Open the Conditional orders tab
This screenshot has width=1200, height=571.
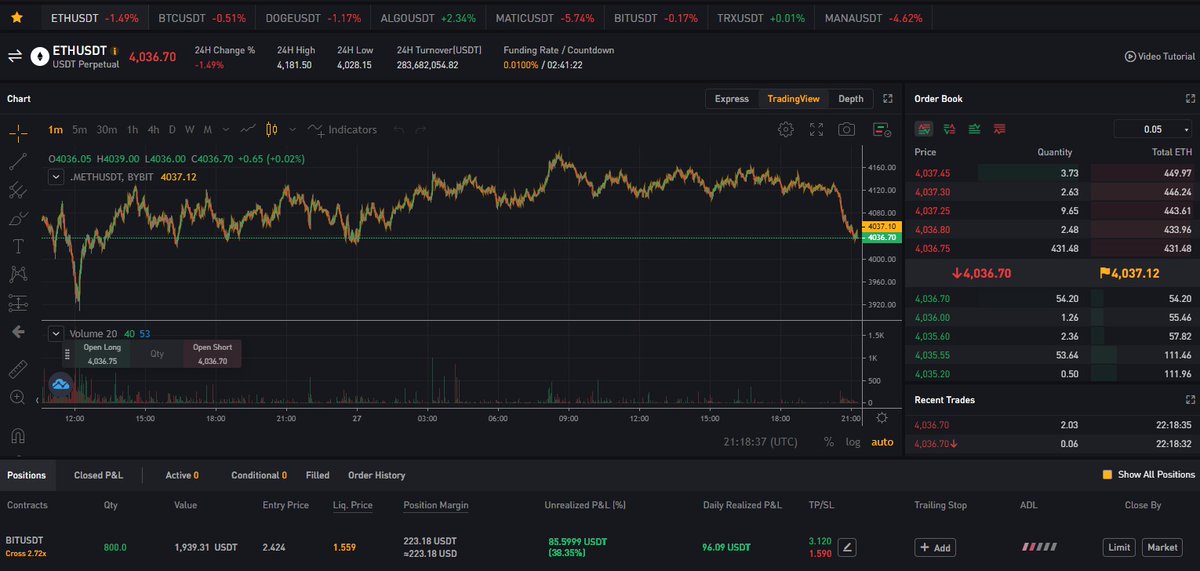point(259,475)
